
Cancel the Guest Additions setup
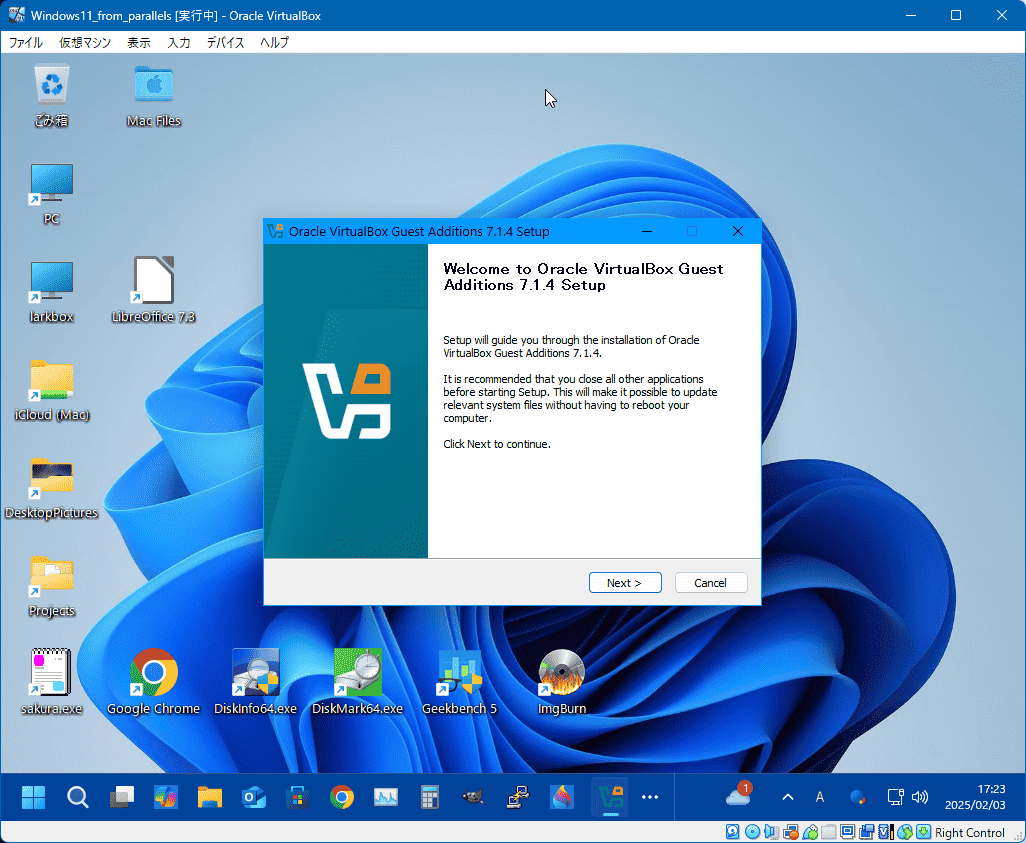pyautogui.click(x=711, y=583)
